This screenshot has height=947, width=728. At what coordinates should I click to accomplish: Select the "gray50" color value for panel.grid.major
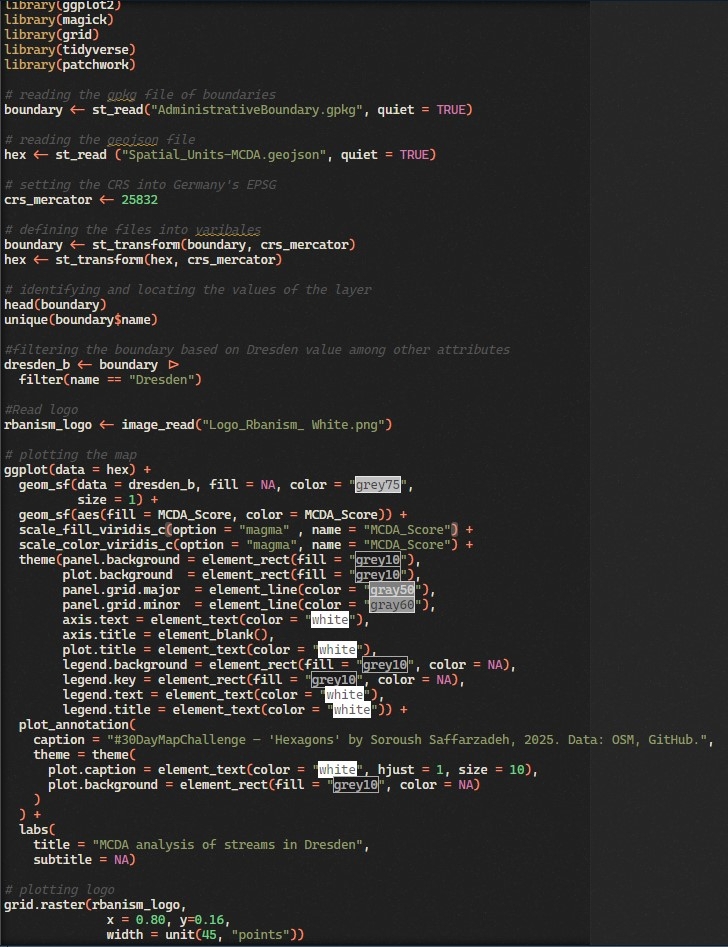point(392,590)
